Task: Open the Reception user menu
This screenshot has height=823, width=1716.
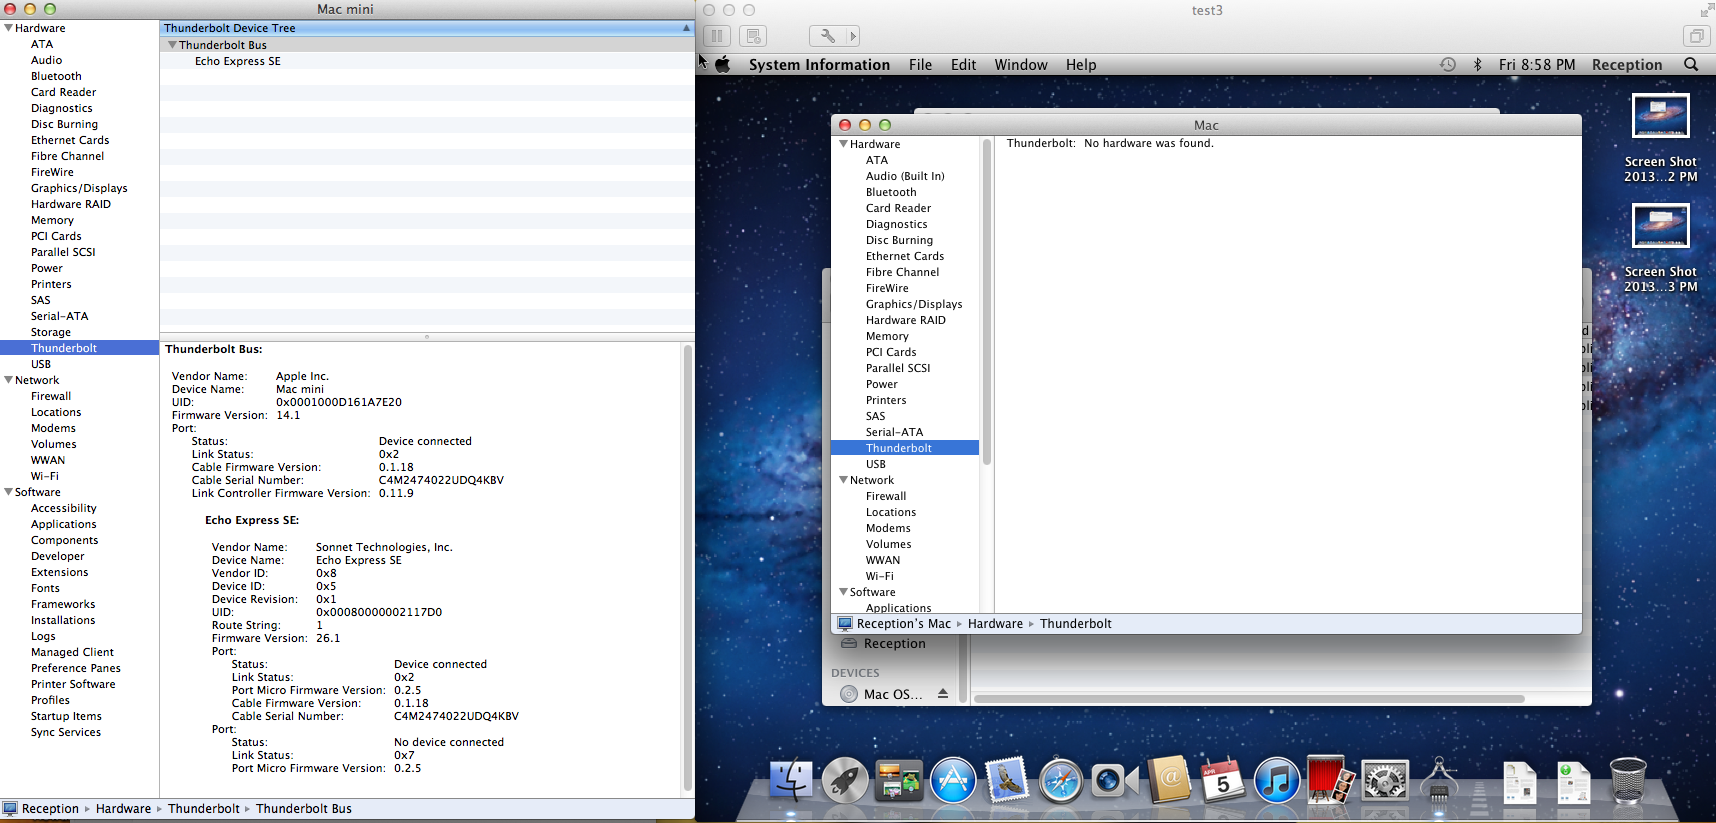Action: (1627, 64)
